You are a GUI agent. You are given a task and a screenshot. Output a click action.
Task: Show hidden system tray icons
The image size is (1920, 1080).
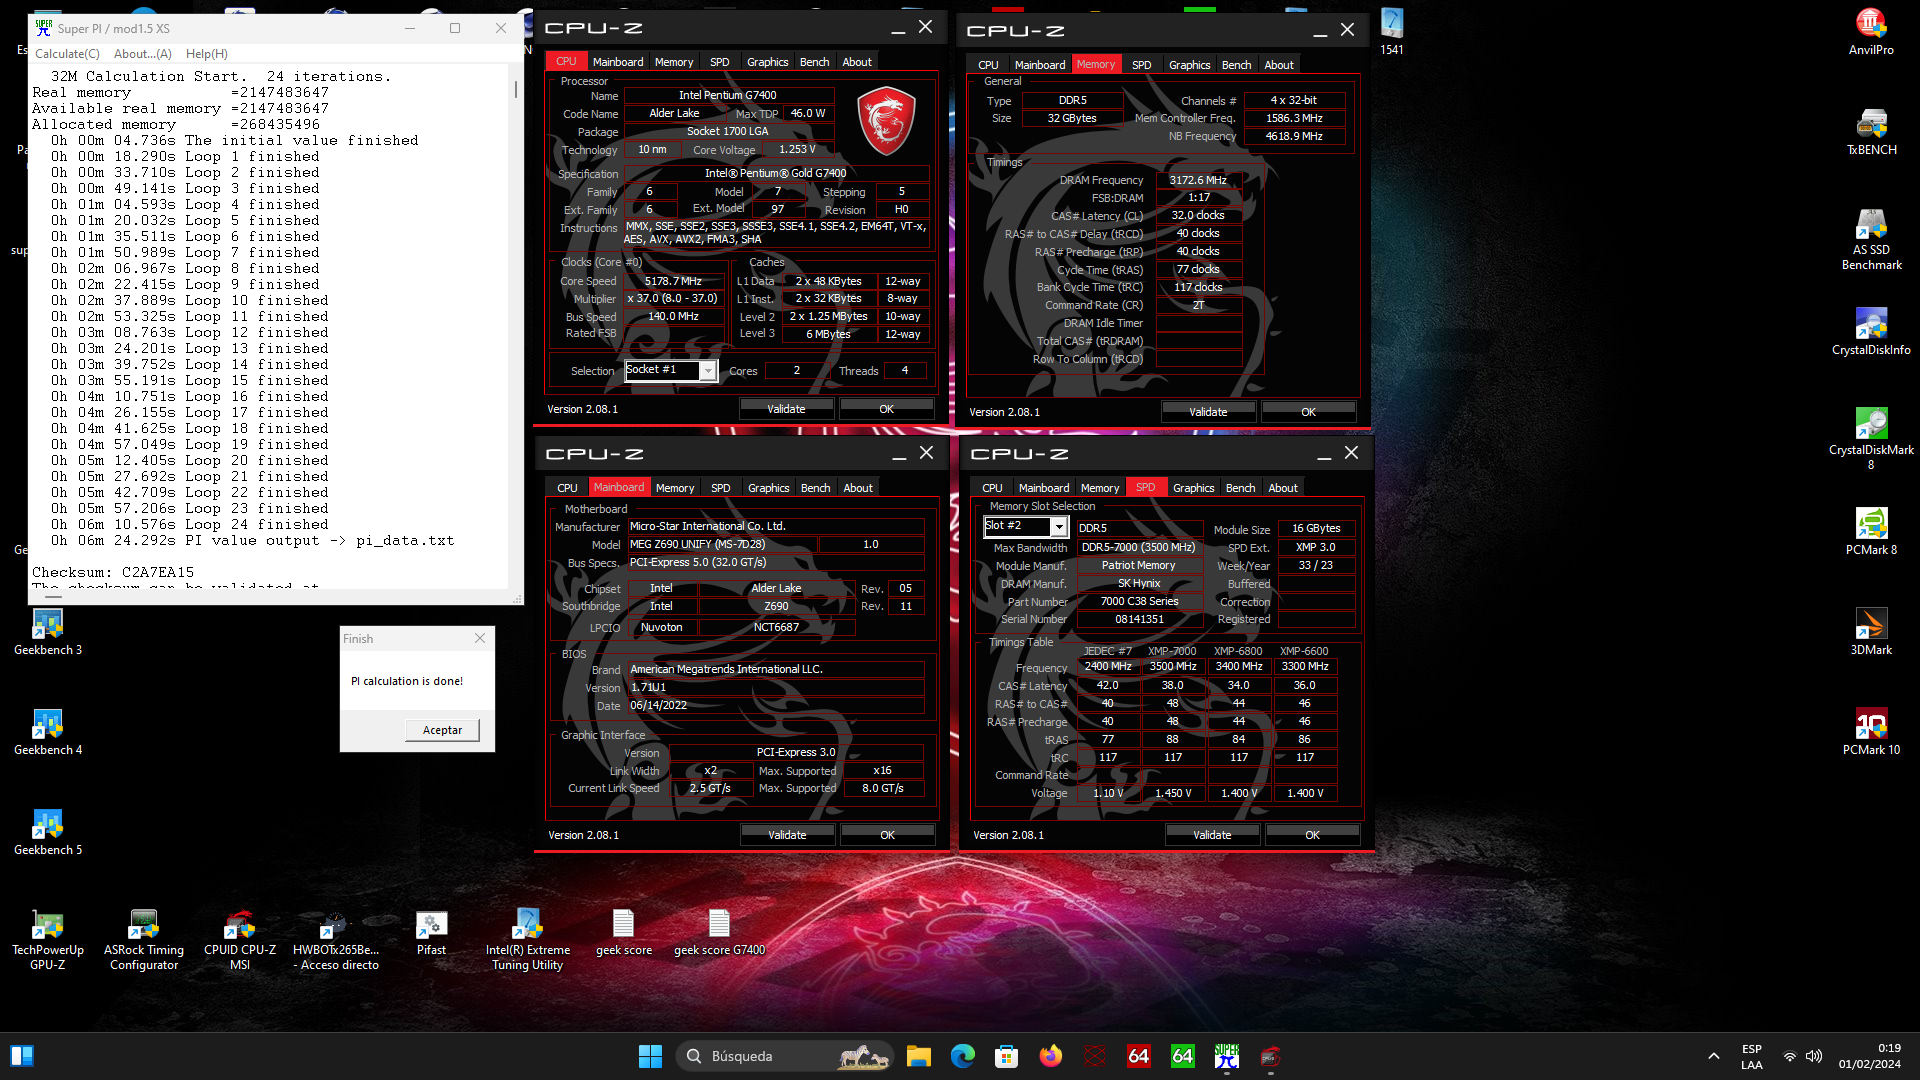coord(1713,1056)
